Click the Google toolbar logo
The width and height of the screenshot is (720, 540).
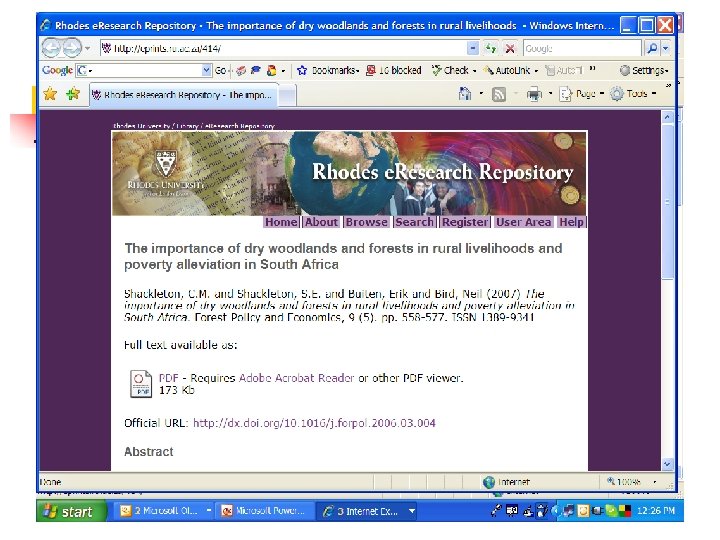(x=57, y=70)
